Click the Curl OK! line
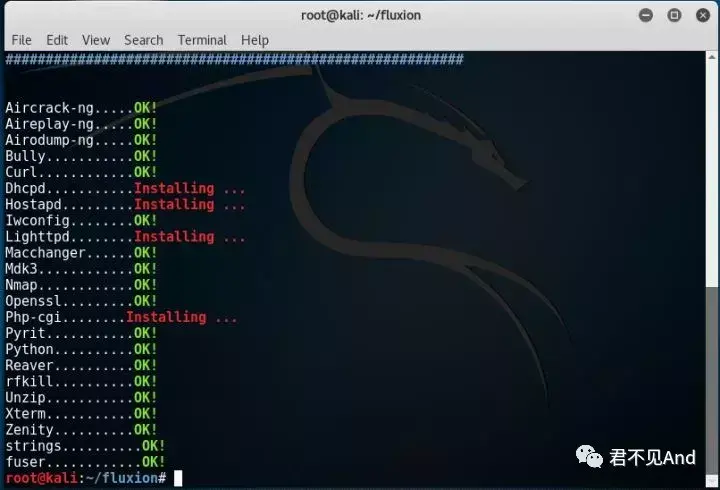 (x=81, y=172)
